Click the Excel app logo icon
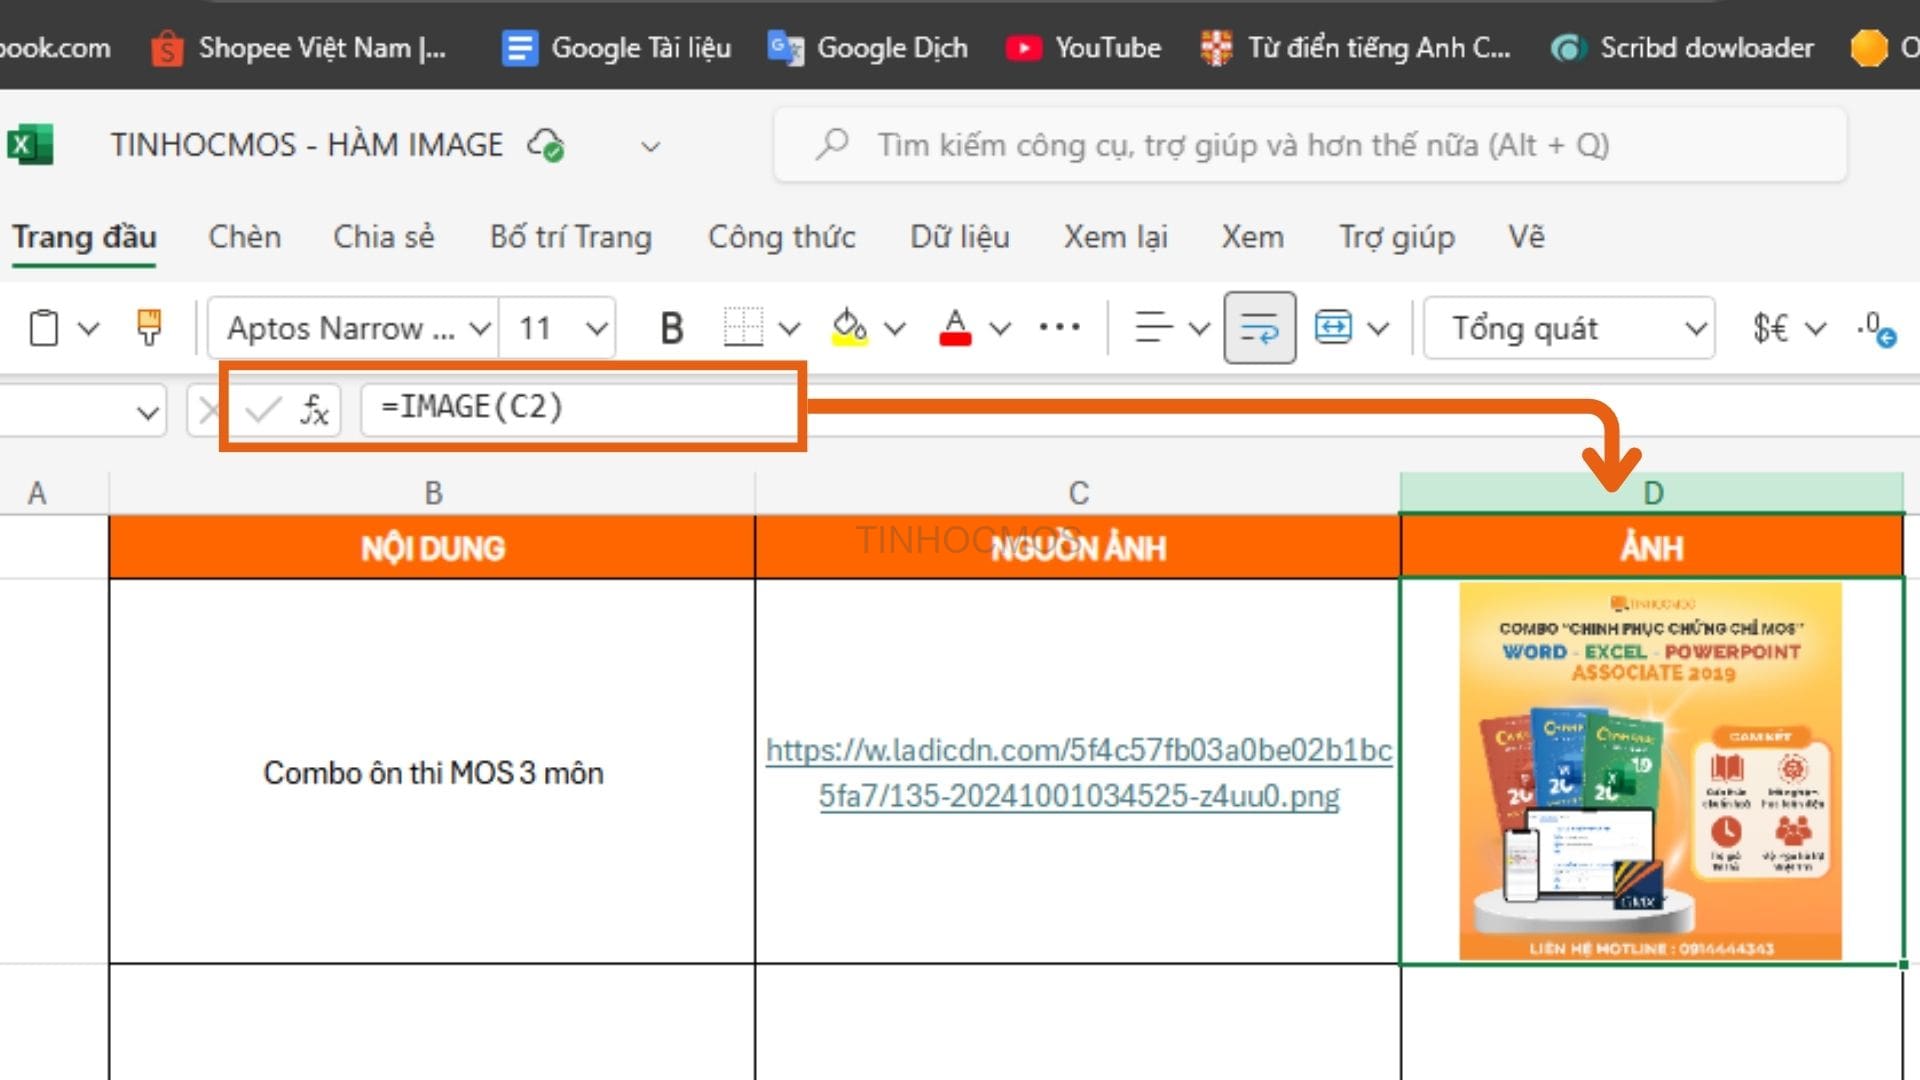Image resolution: width=1920 pixels, height=1080 pixels. click(30, 145)
